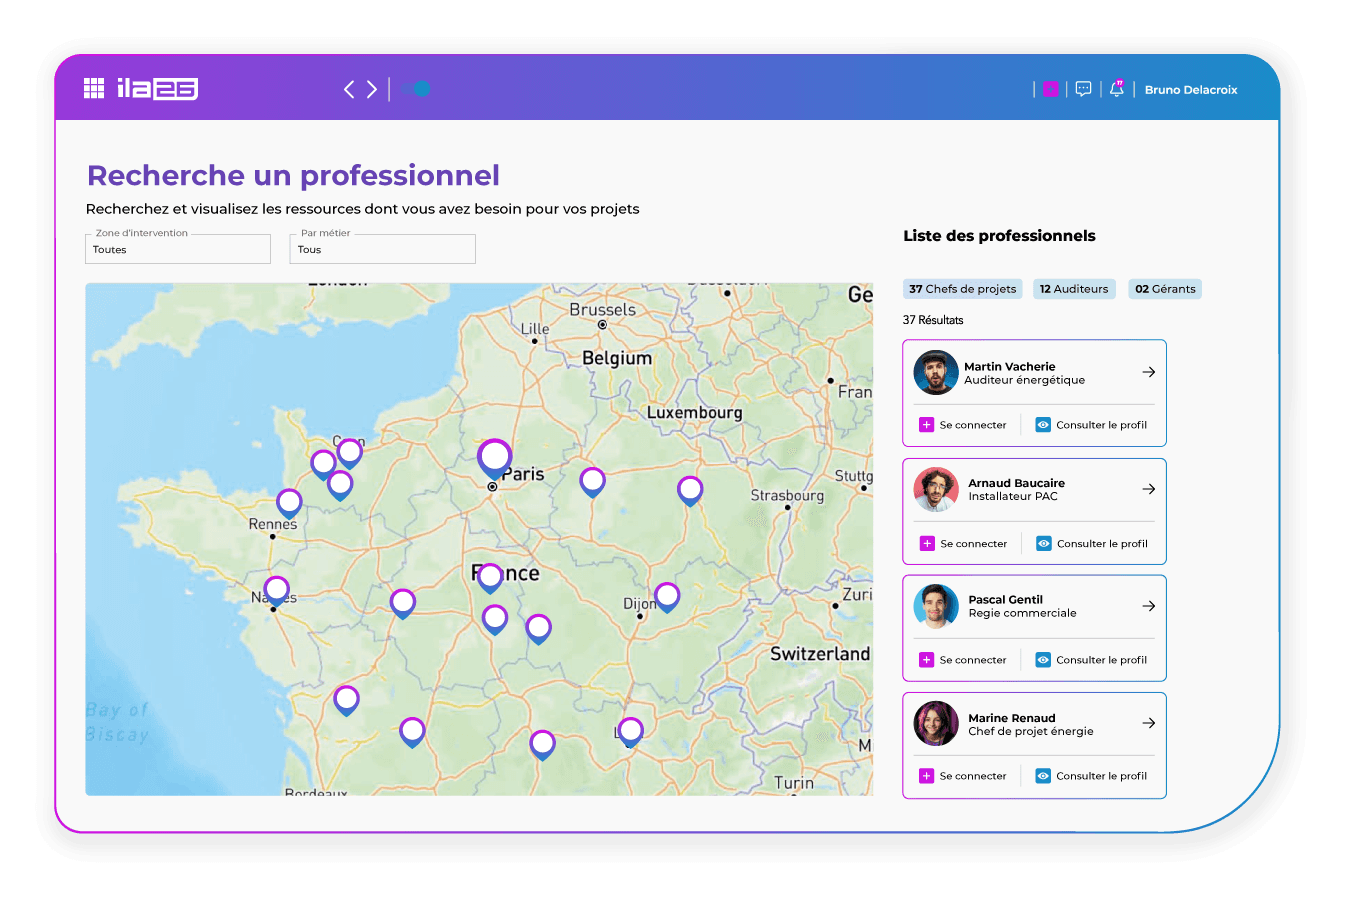
Task: Select the map pin over Nantes
Action: 276,592
